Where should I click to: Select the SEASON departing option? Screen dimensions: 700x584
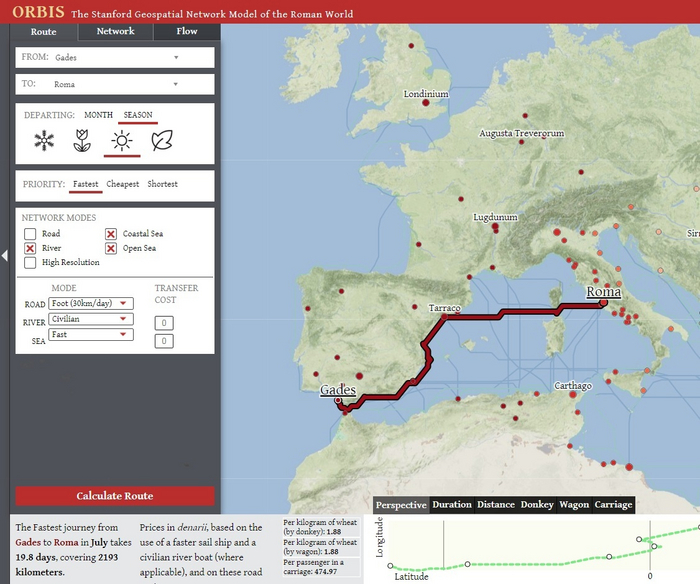click(x=138, y=115)
